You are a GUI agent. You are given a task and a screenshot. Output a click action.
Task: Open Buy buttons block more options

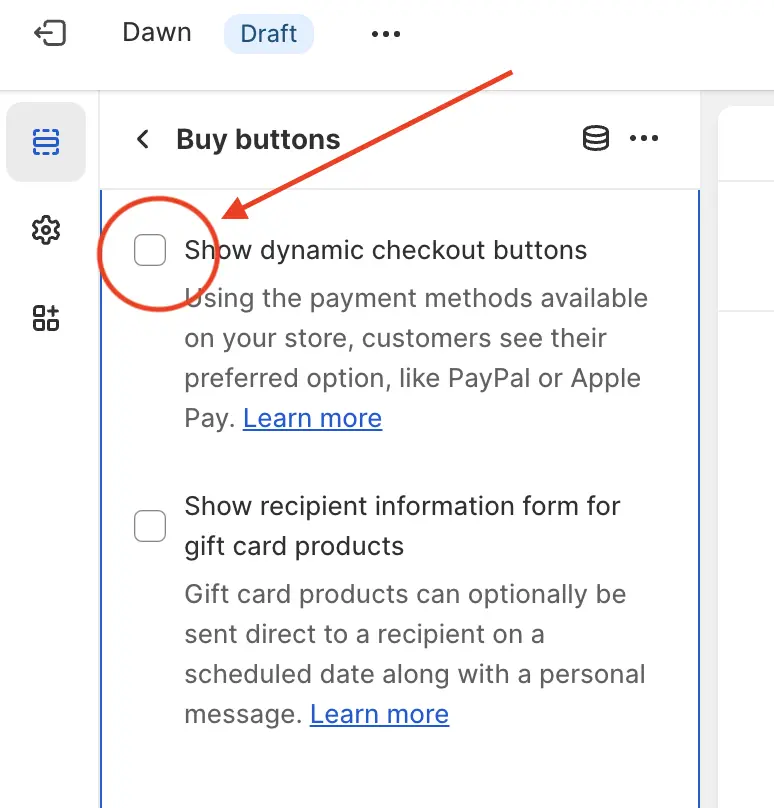(644, 138)
